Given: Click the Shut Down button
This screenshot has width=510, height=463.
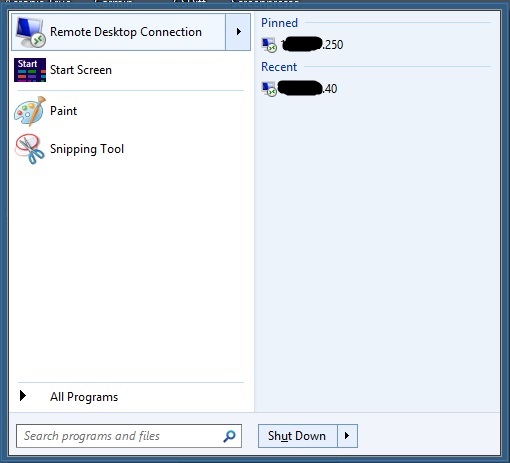Looking at the screenshot, I should [x=298, y=436].
